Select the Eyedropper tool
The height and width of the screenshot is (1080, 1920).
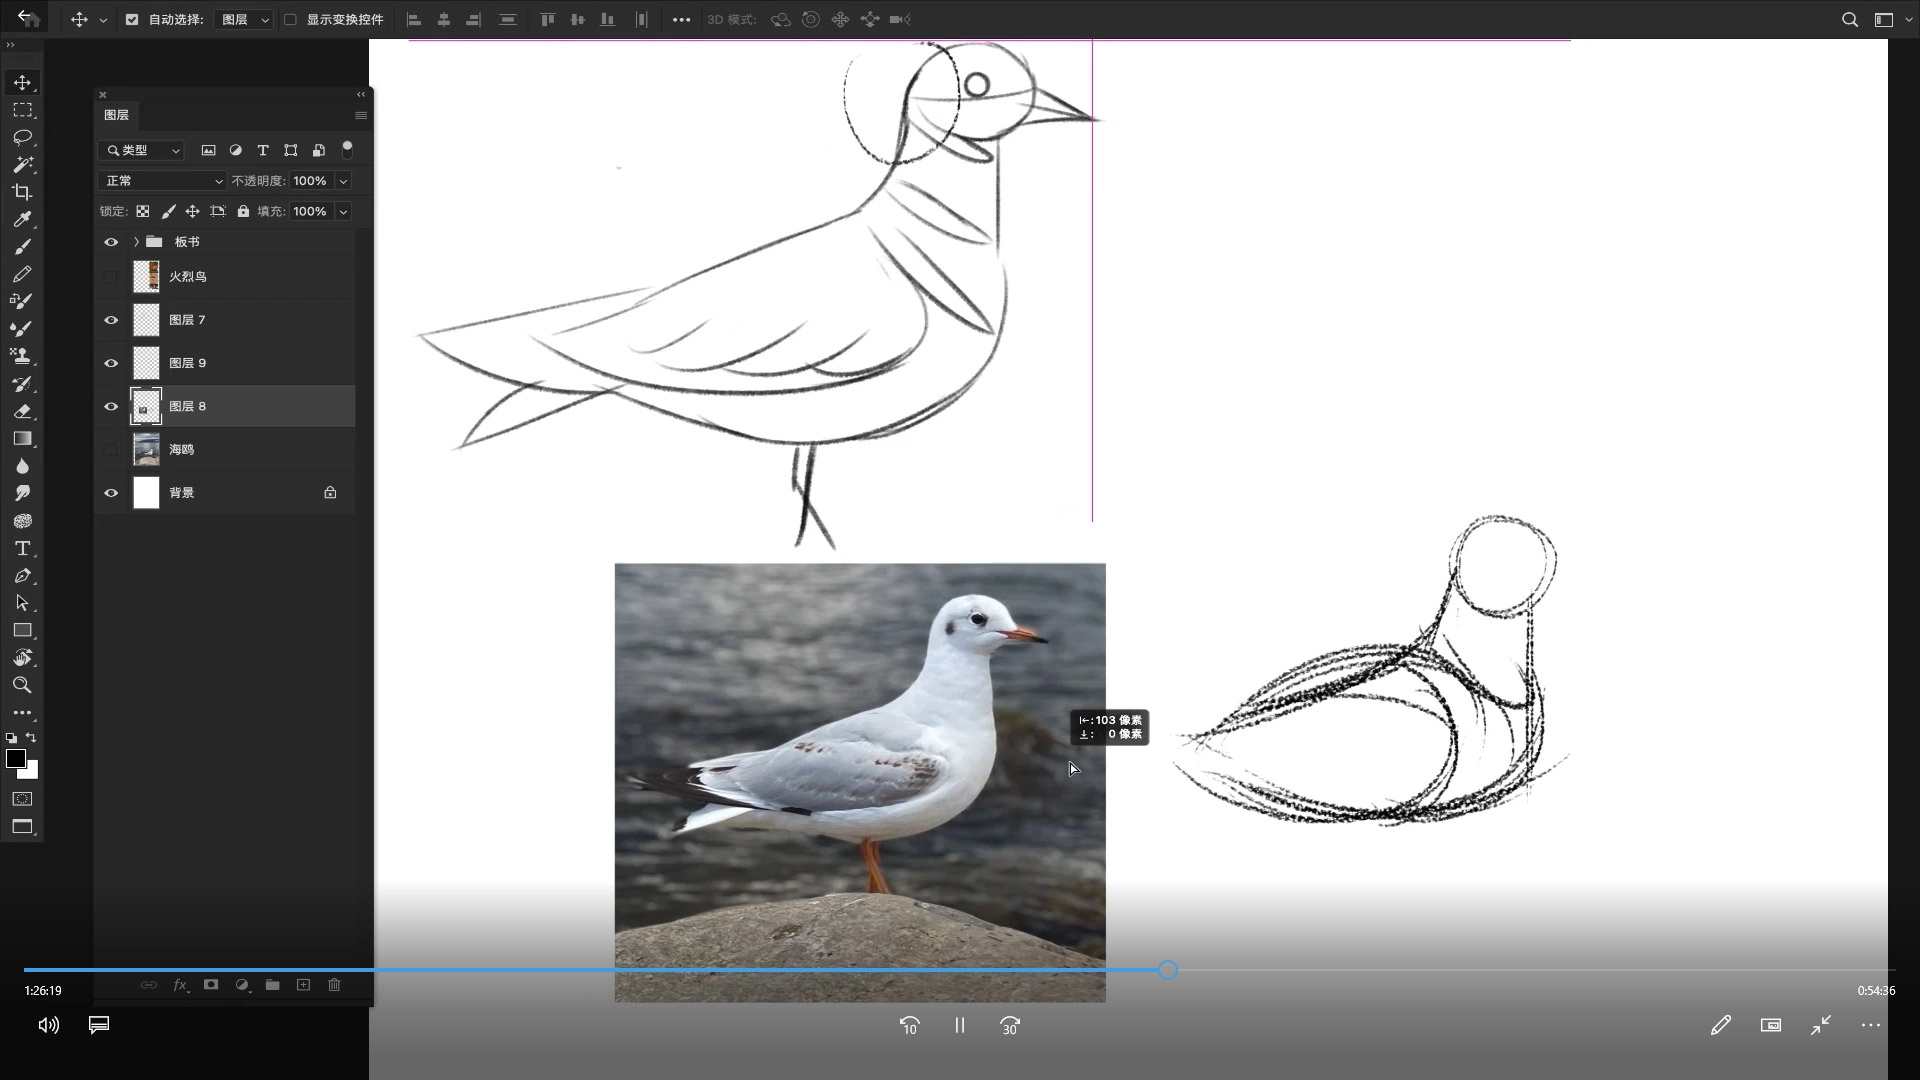click(22, 219)
